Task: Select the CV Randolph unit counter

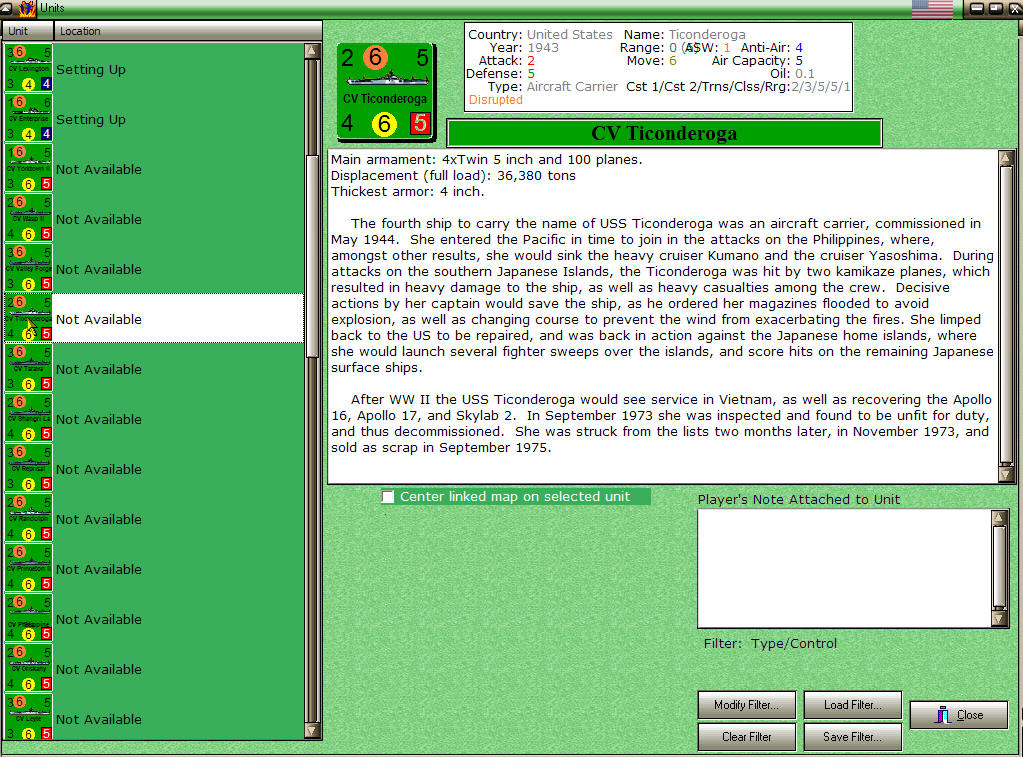Action: (x=29, y=519)
